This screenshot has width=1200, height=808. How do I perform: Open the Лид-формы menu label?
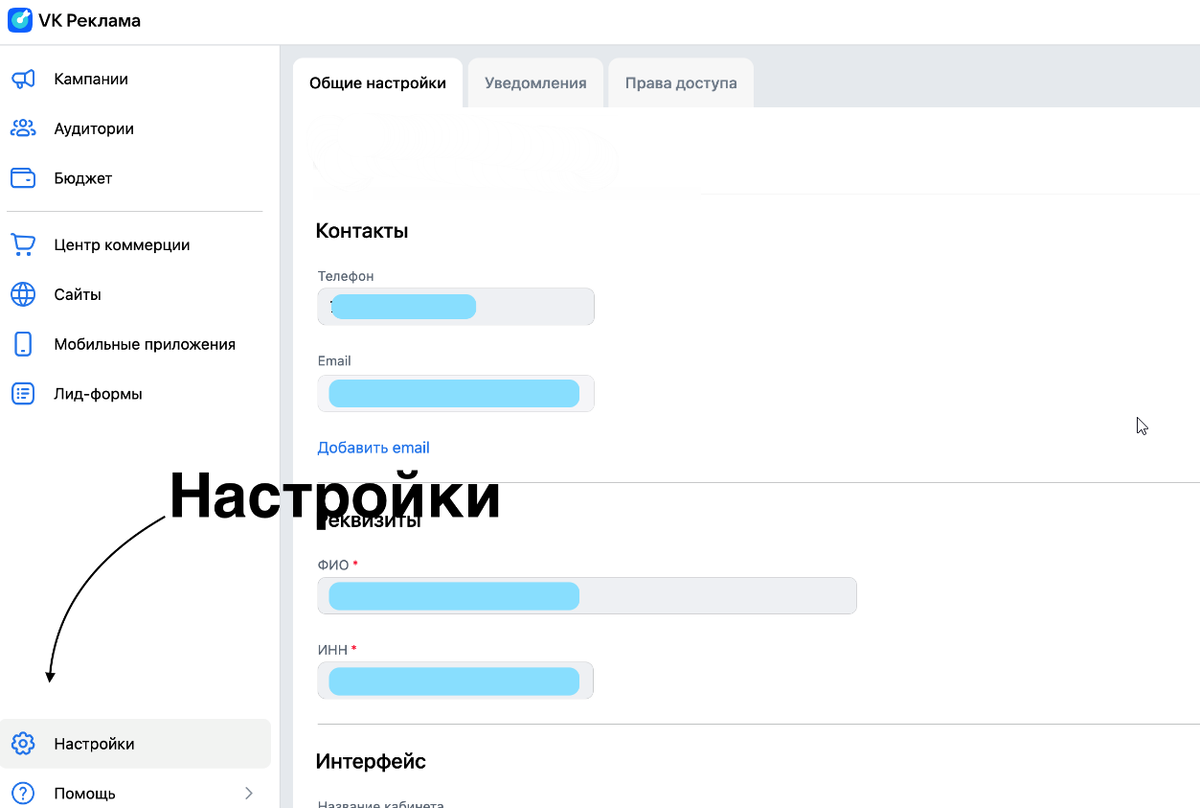pos(98,394)
